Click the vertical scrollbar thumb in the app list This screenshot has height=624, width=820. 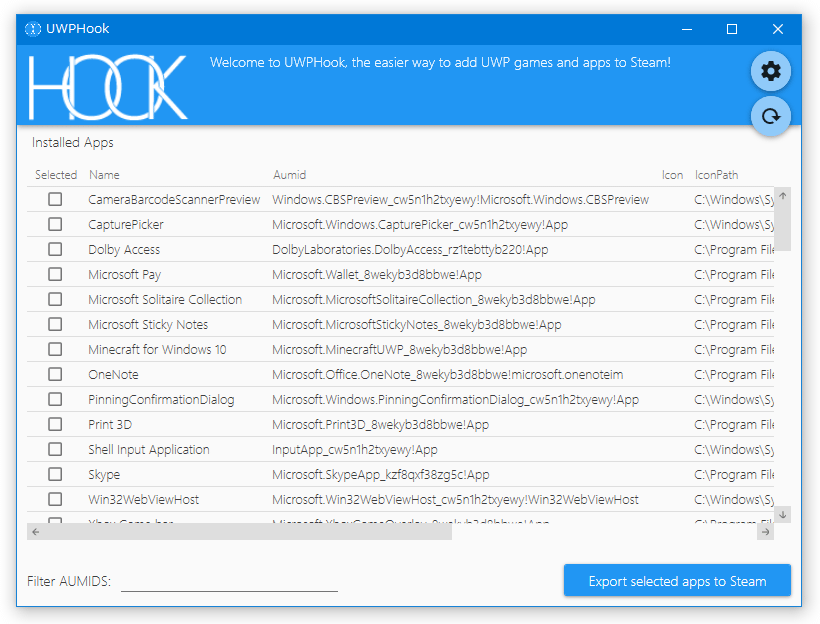tap(782, 226)
